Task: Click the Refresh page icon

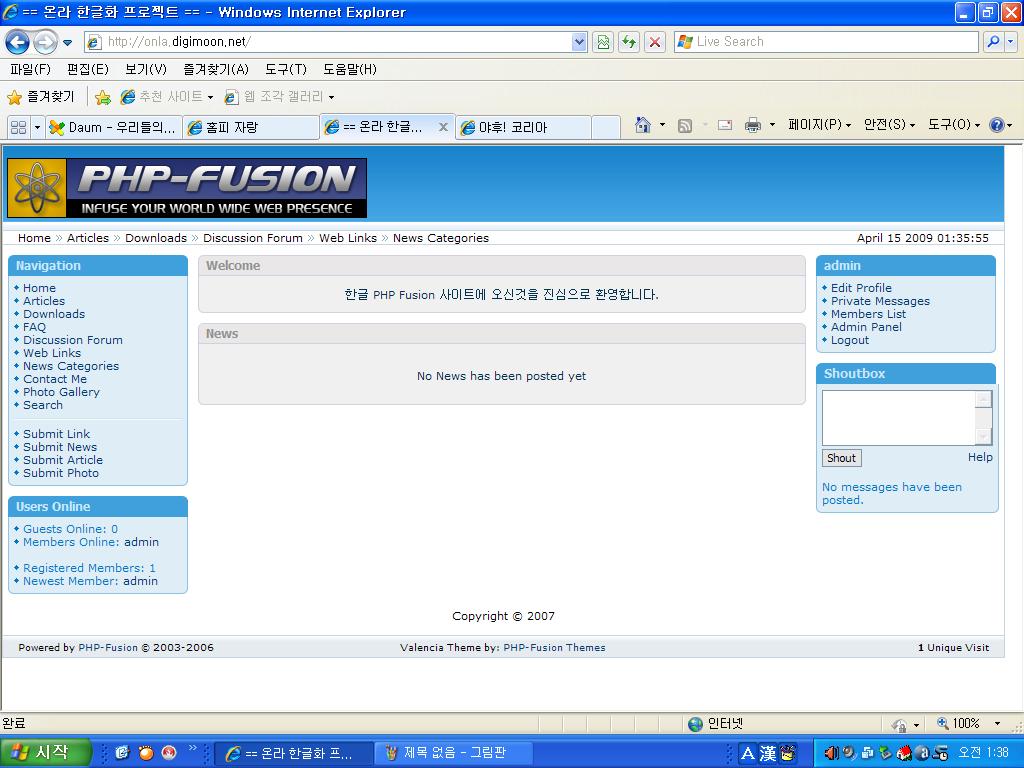Action: 629,42
